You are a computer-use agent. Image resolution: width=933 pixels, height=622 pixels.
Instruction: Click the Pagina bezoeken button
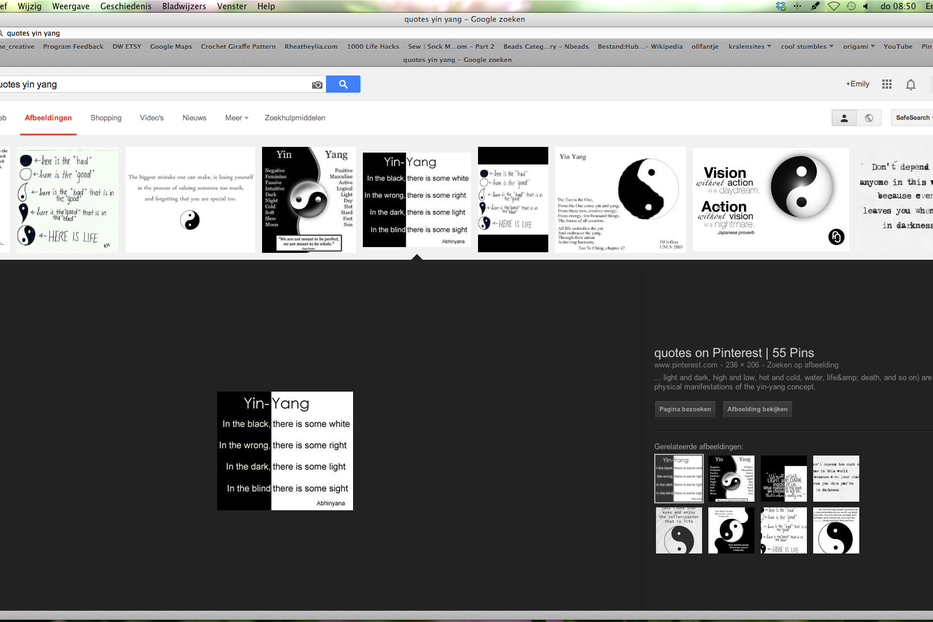685,409
